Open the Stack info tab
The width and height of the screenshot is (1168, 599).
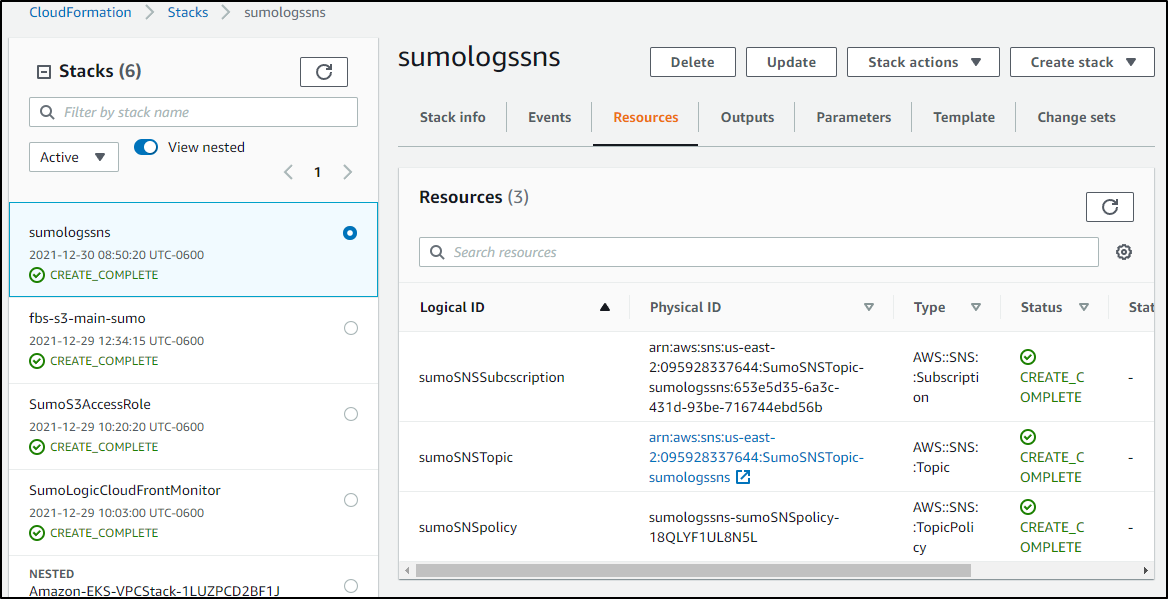(452, 117)
